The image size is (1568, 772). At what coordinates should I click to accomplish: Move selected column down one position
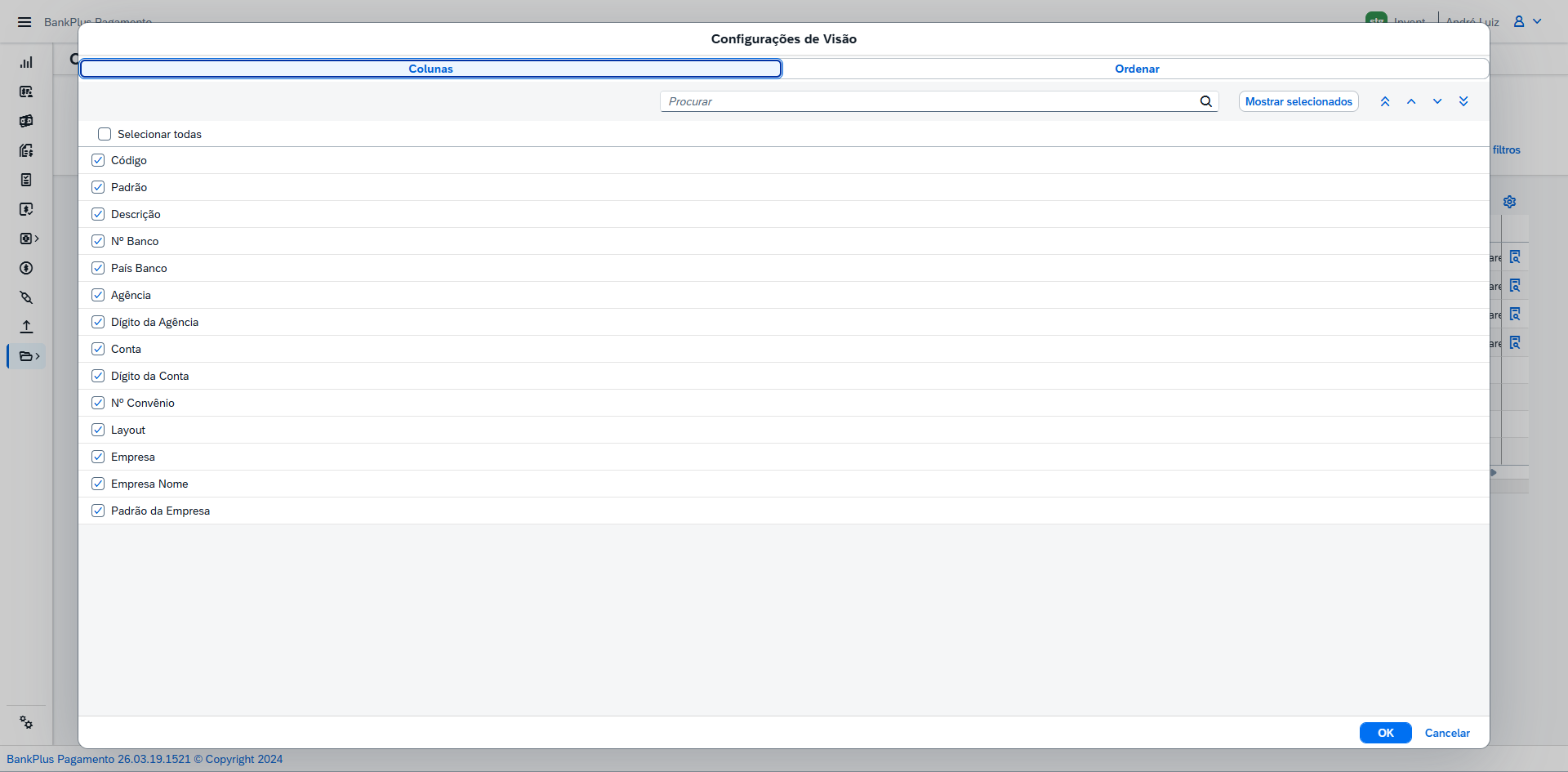[x=1437, y=101]
